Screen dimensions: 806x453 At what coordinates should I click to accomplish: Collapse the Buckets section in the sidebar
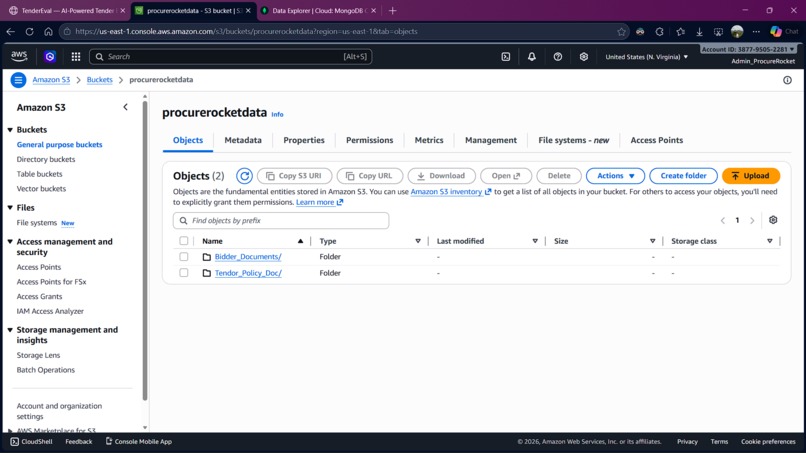pos(10,130)
